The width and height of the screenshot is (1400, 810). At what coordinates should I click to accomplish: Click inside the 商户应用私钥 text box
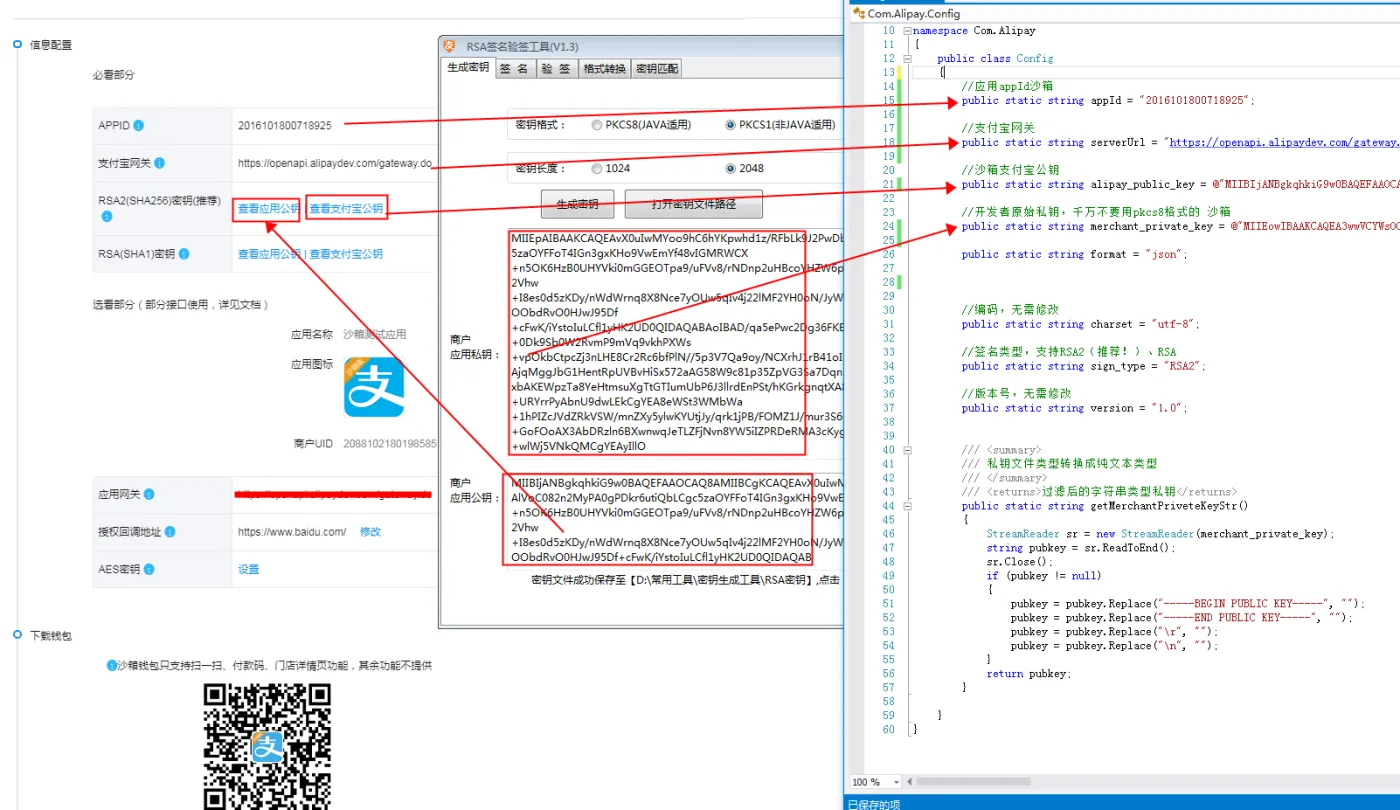[x=675, y=342]
